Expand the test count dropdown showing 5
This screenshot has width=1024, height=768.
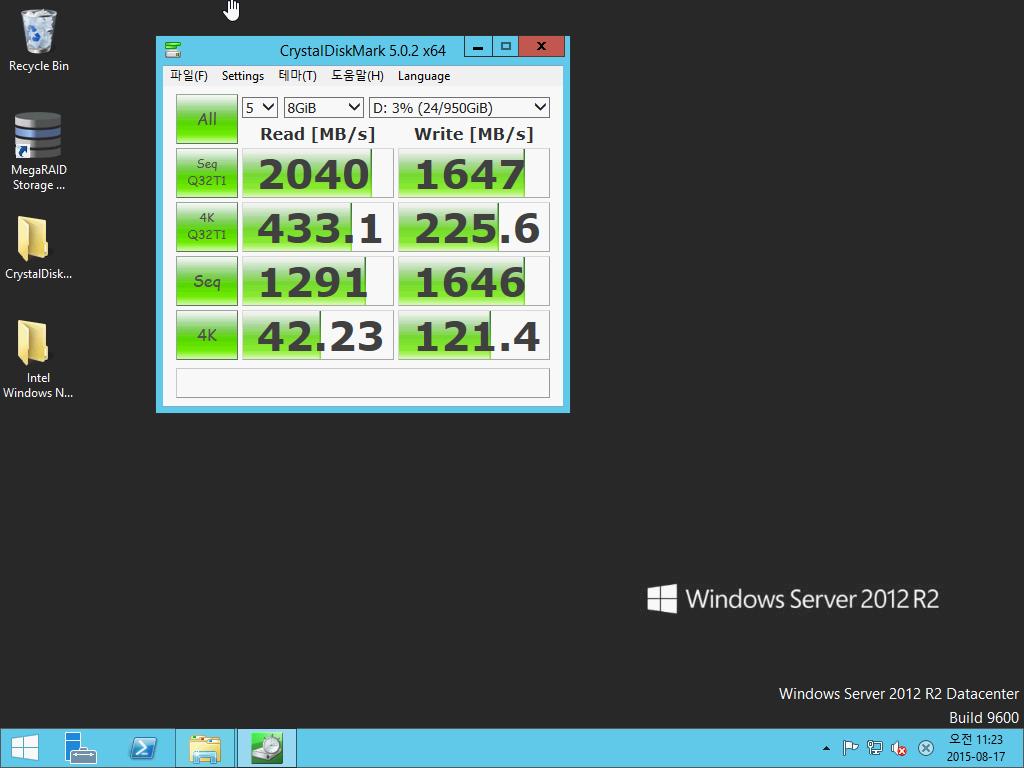[x=260, y=108]
